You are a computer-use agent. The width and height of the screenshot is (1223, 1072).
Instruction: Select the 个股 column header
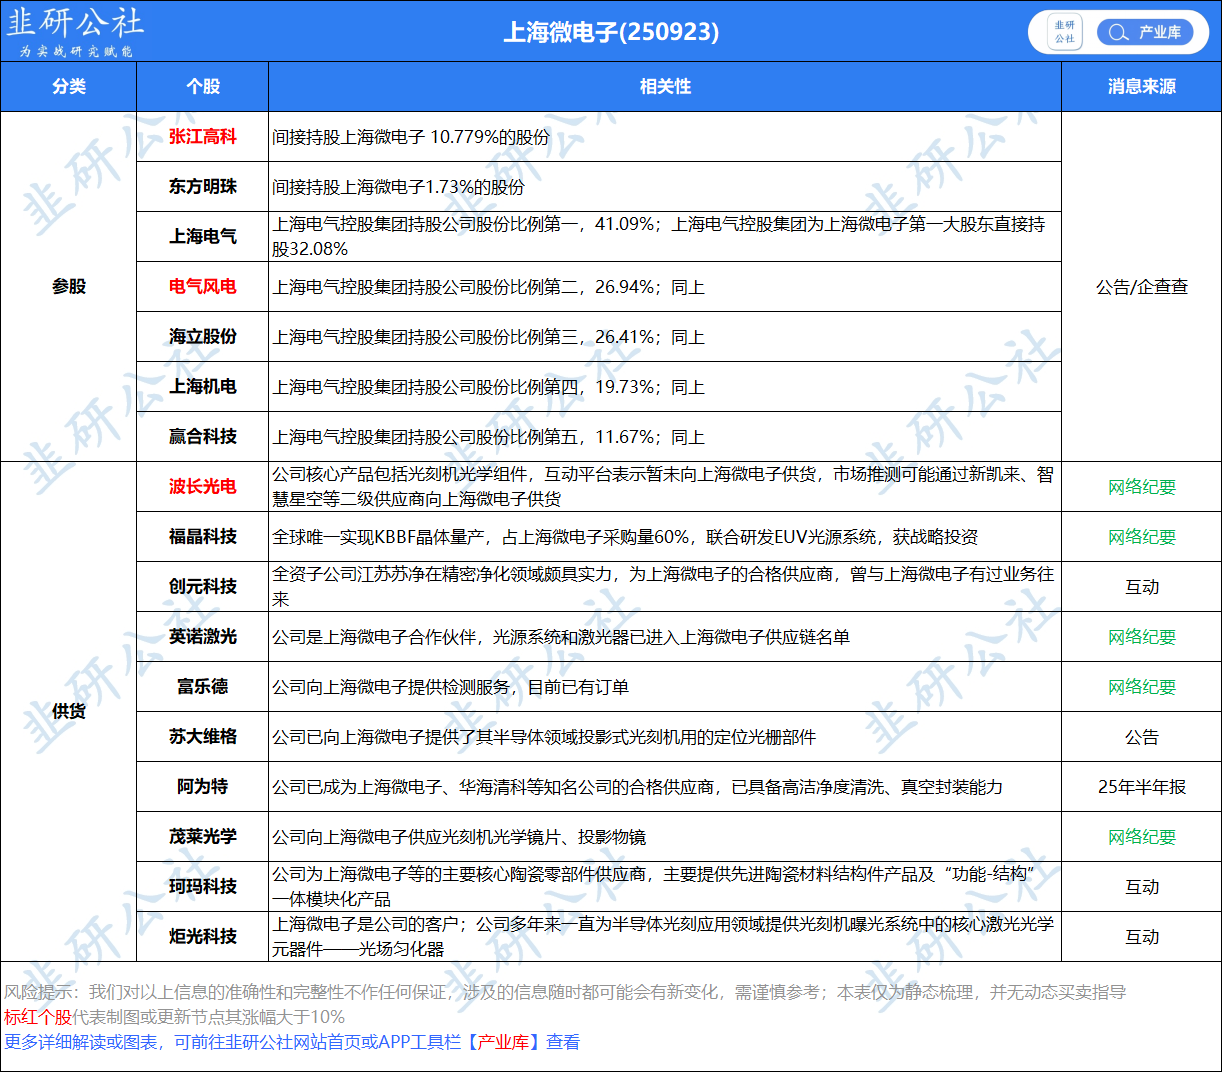pos(203,87)
